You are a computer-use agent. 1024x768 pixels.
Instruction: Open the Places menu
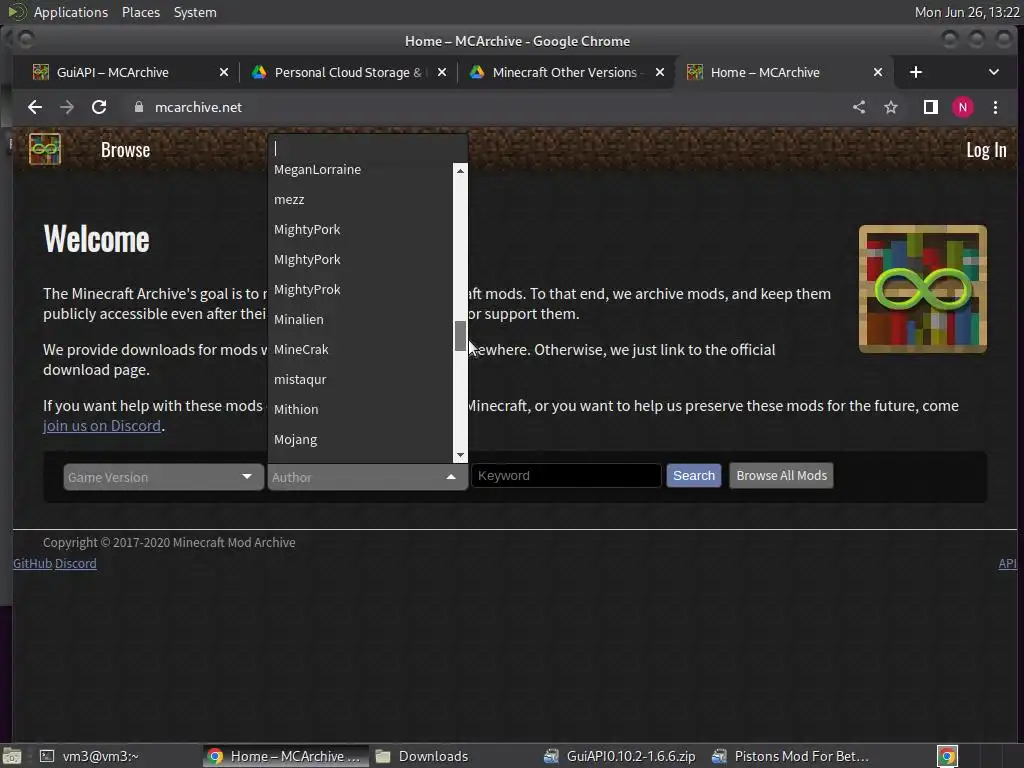click(x=140, y=12)
